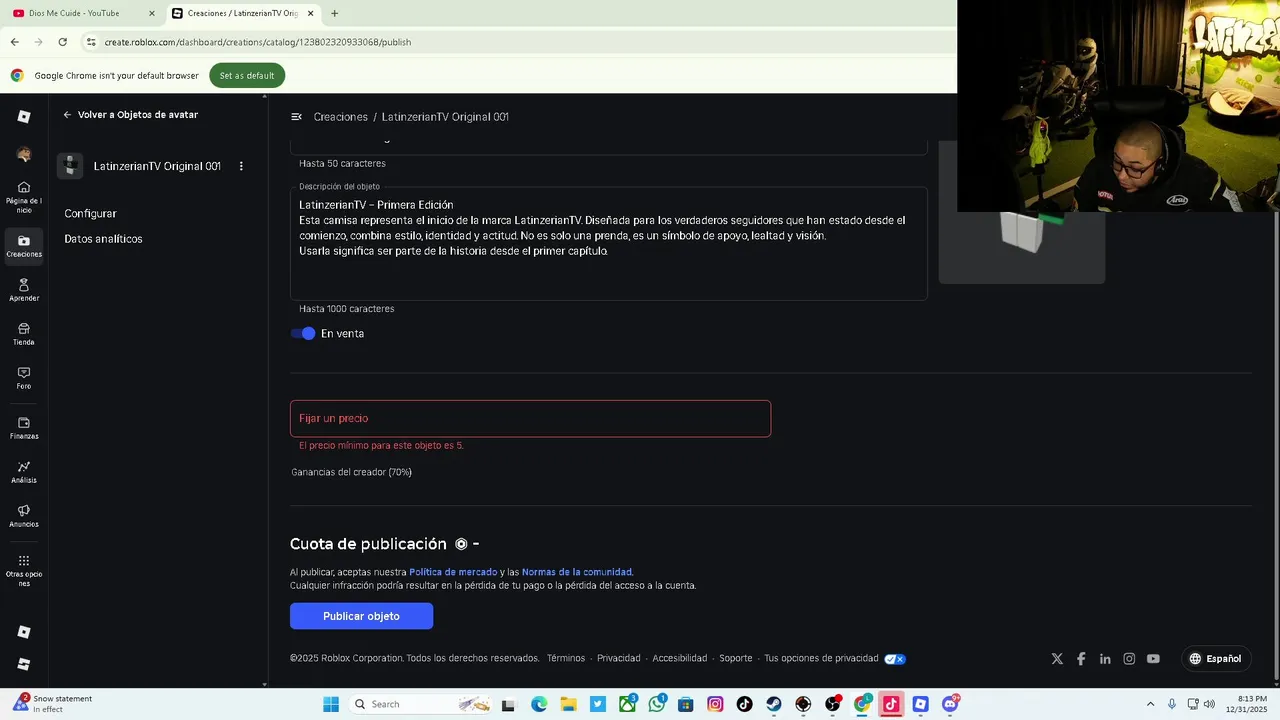1280x720 pixels.
Task: Click the Roblox app icon near sidebar bottom
Action: [x=24, y=632]
